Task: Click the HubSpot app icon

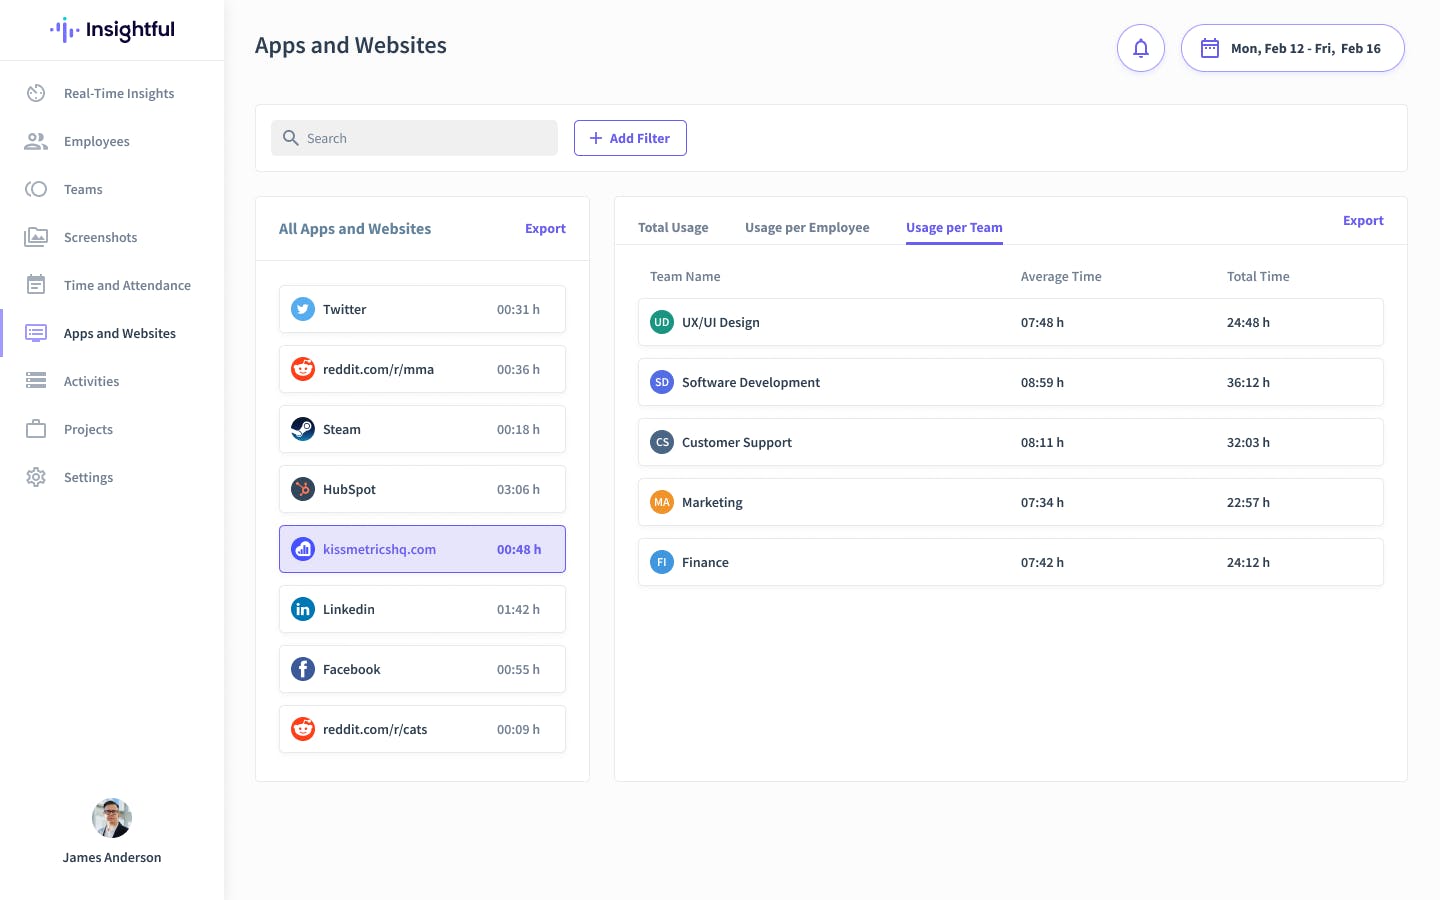Action: (x=302, y=489)
